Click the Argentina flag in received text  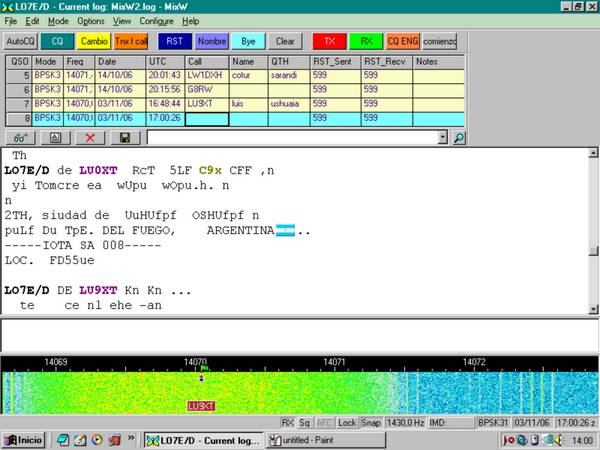click(285, 230)
